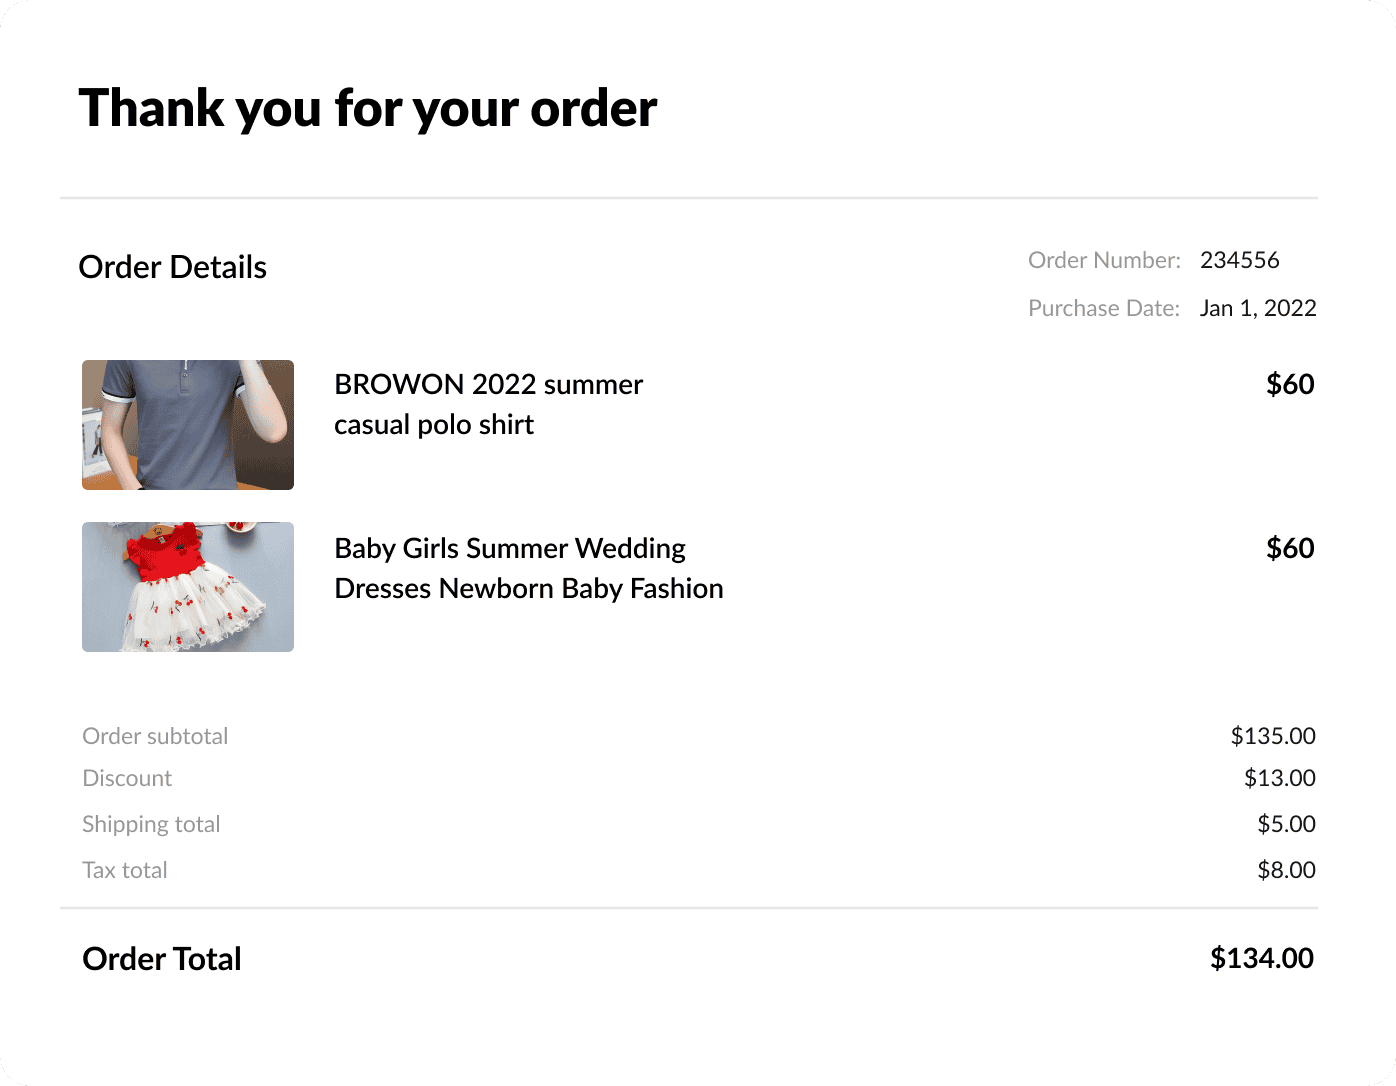Open the Baby Girls Summer Wedding Dresses title
This screenshot has height=1086, width=1396.
pos(528,568)
